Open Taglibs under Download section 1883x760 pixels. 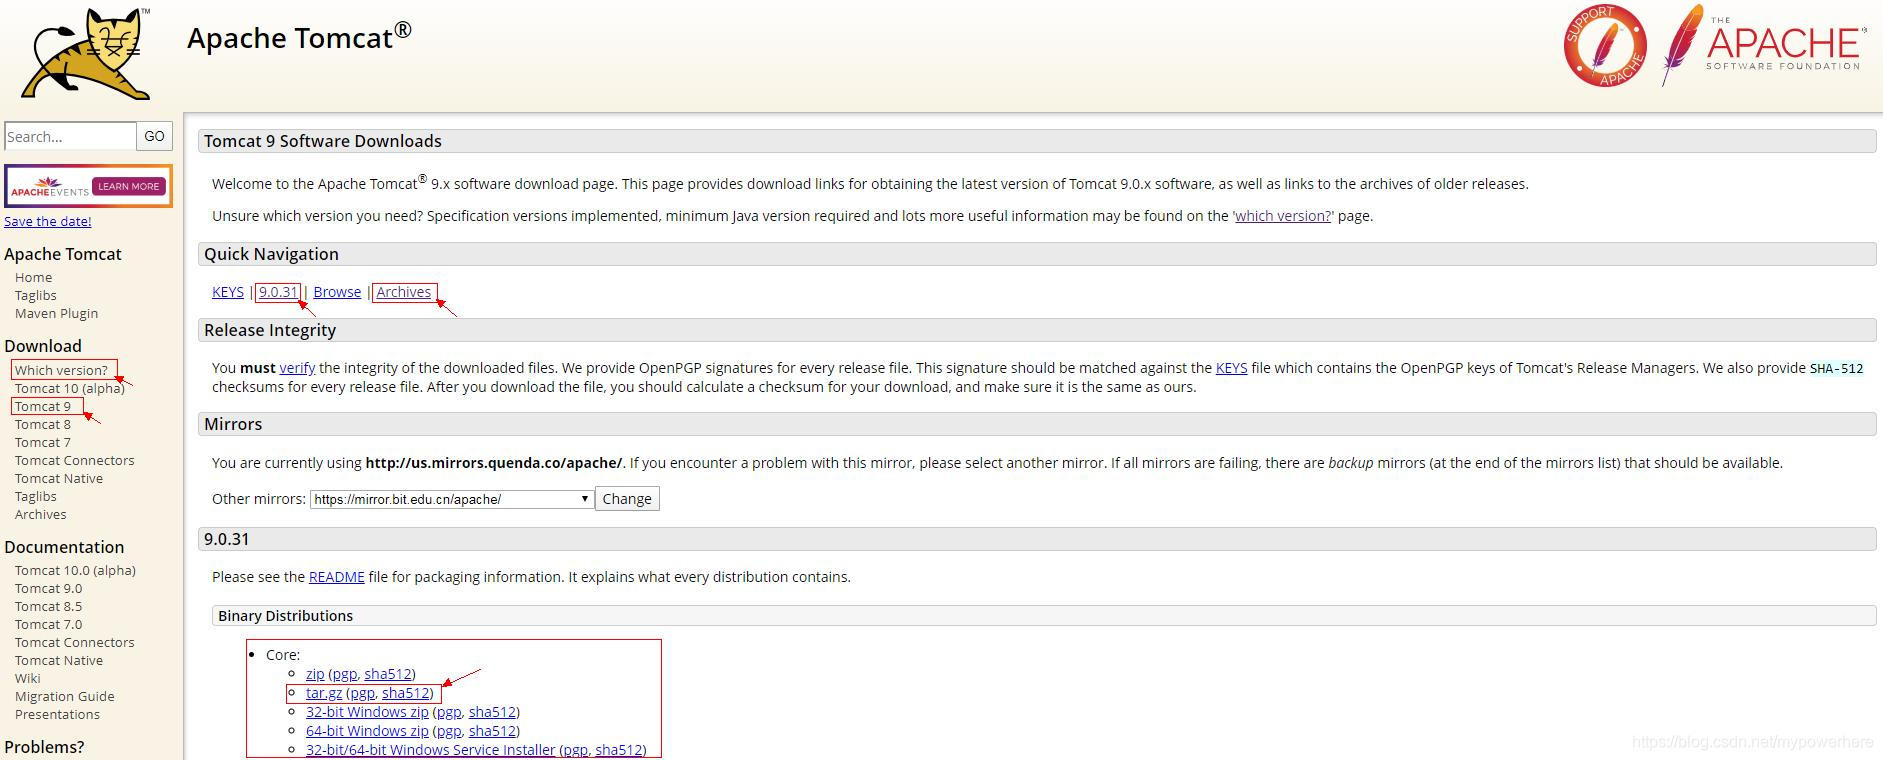click(x=36, y=496)
